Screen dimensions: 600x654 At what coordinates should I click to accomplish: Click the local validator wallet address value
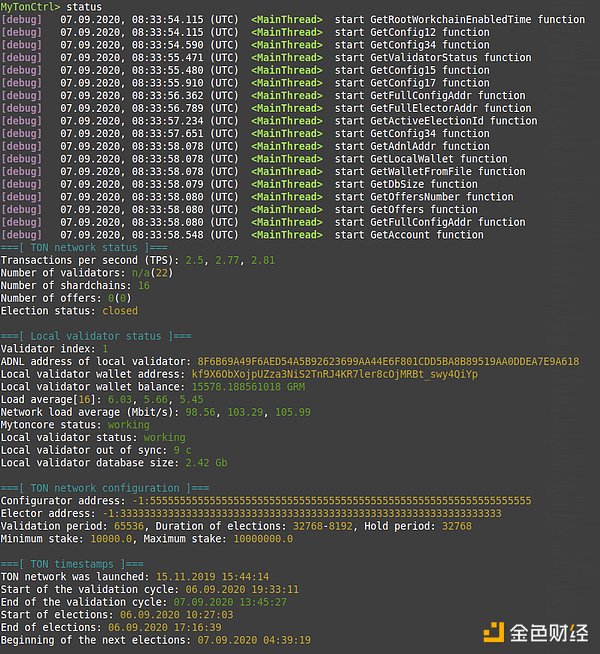coord(334,374)
